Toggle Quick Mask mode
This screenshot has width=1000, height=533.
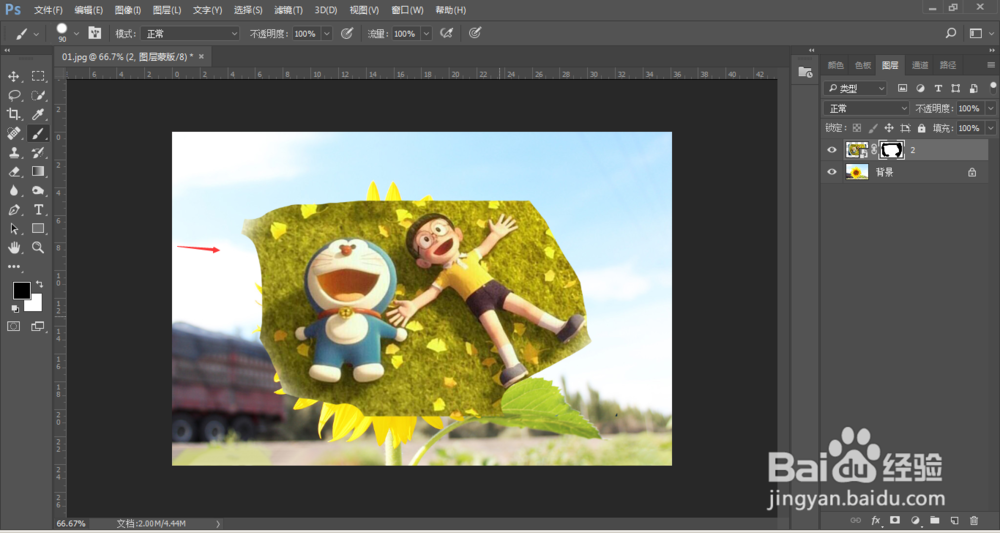click(x=13, y=326)
